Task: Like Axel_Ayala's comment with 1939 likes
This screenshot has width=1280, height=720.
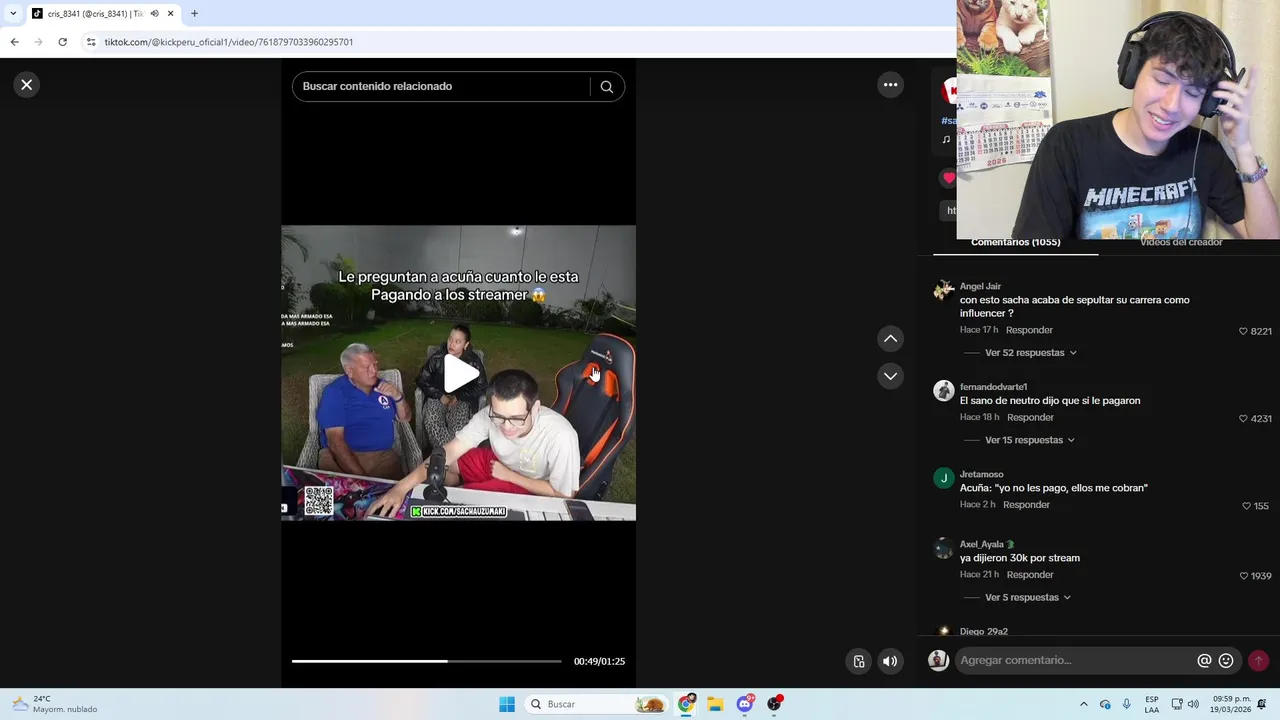Action: point(1243,576)
